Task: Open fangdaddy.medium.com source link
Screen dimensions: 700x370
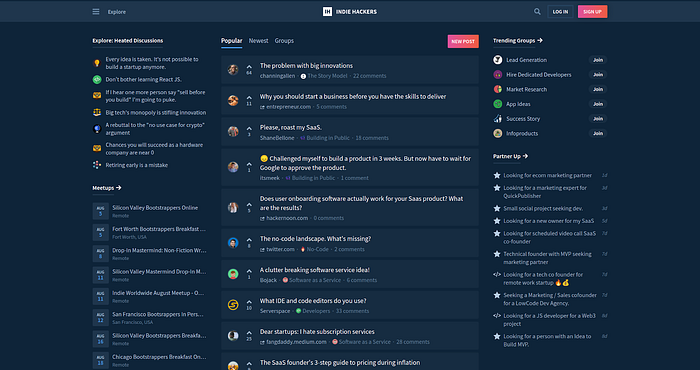Action: (x=296, y=342)
